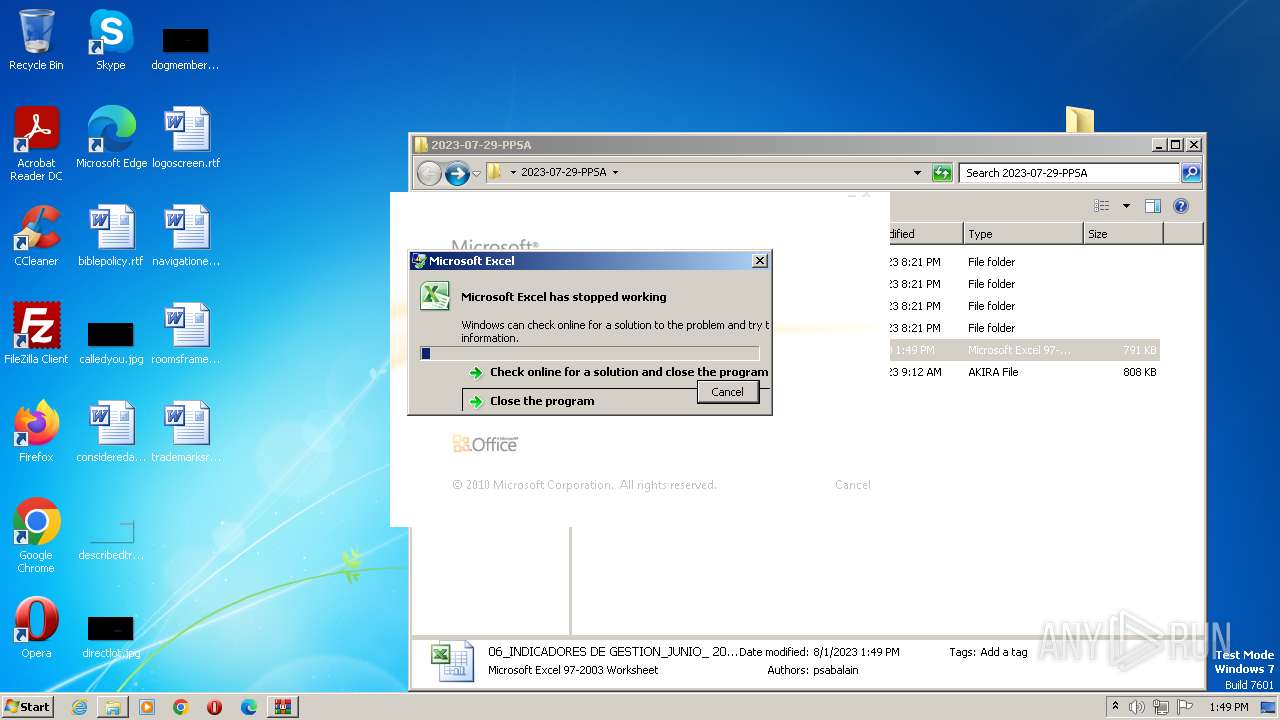Screen dimensions: 1280x720
Task: Expand the 2023-07-29-PPSA breadcrumb arrow
Action: [x=615, y=173]
